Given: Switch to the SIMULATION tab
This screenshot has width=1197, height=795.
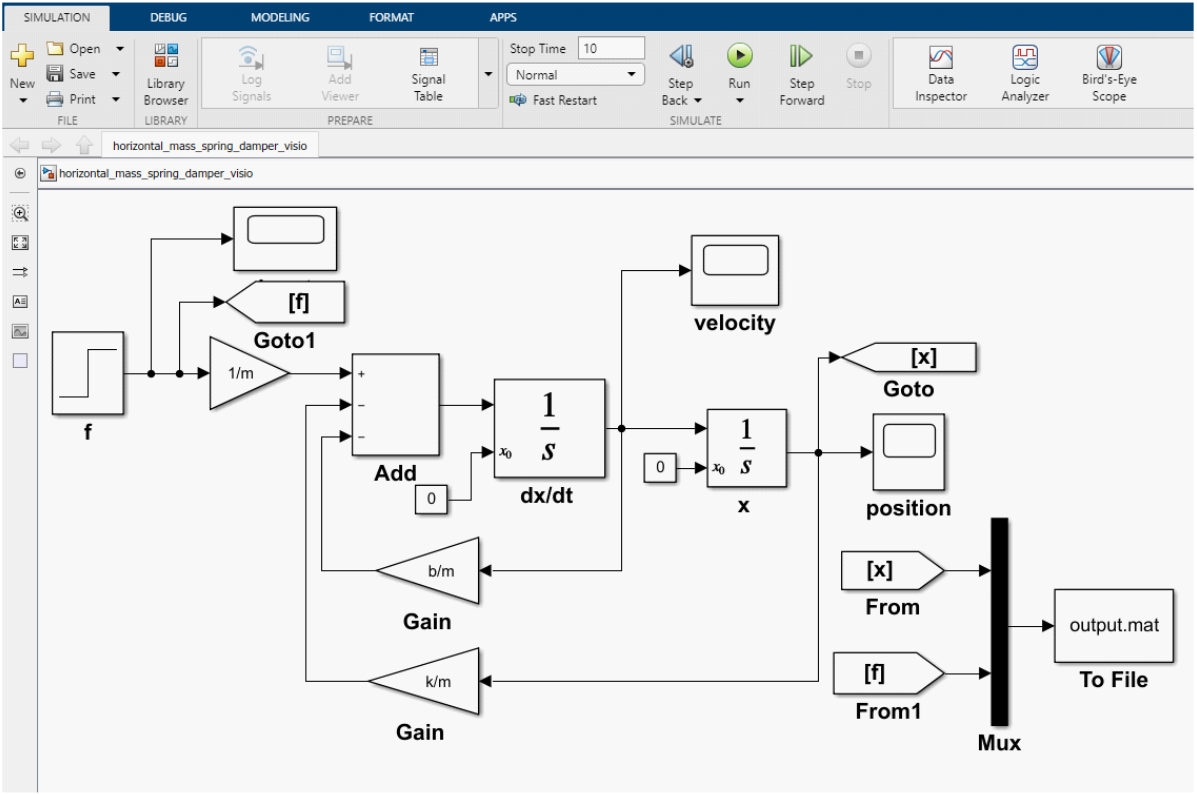Looking at the screenshot, I should (x=56, y=17).
